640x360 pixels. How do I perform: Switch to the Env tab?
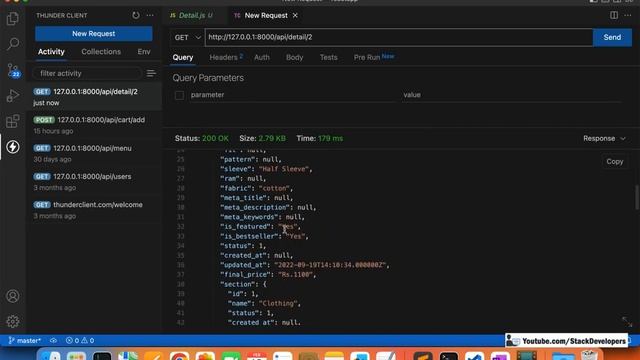tap(144, 52)
